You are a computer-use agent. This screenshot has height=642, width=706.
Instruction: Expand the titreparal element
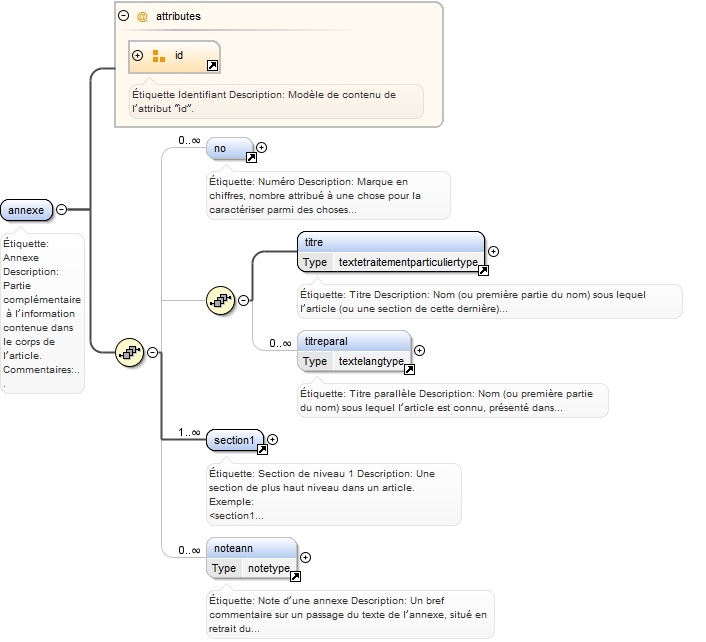(x=419, y=351)
